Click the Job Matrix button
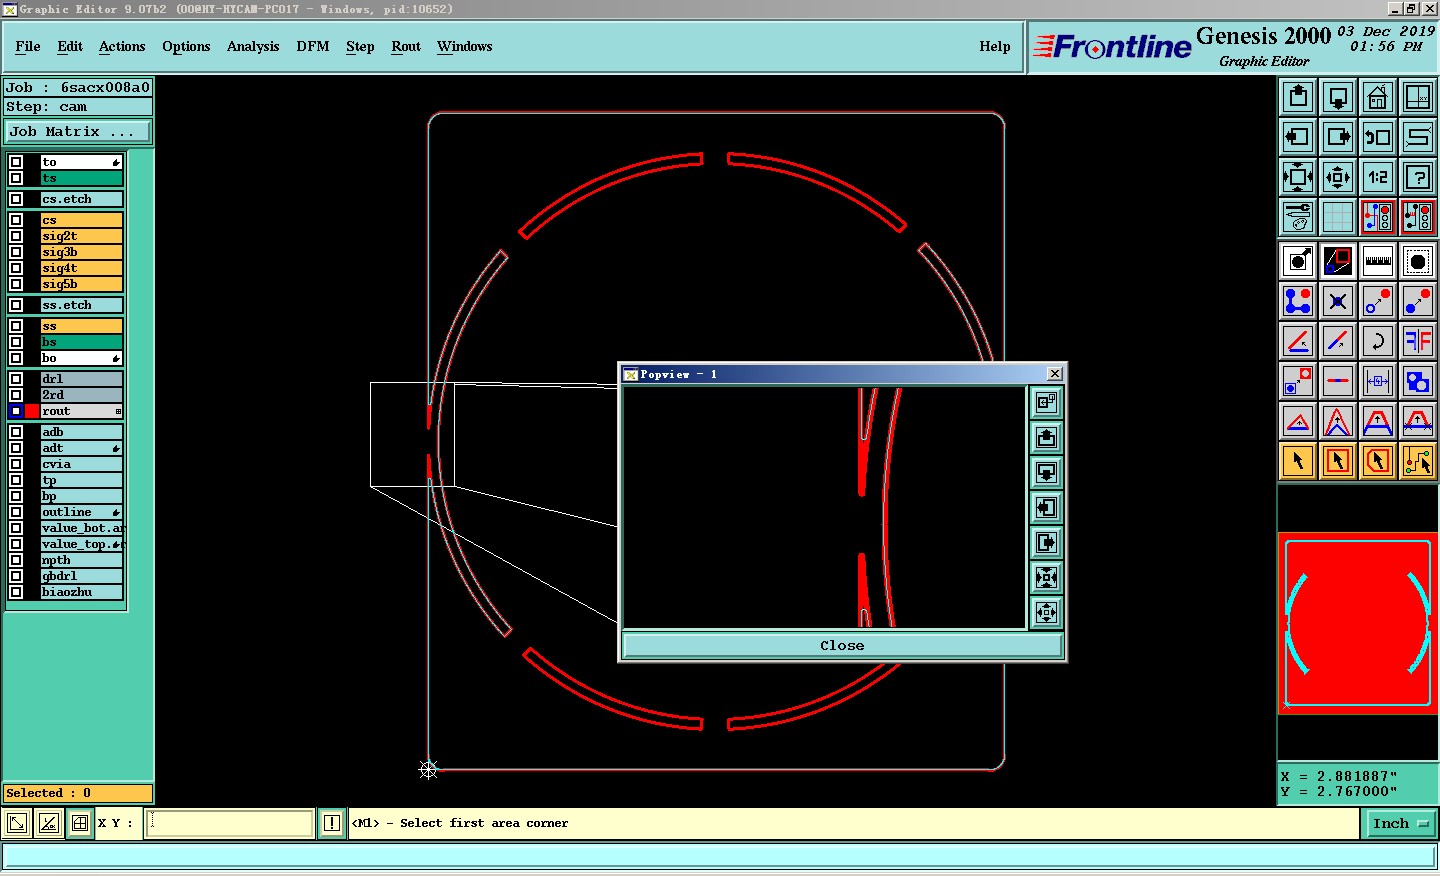Image resolution: width=1440 pixels, height=876 pixels. [79, 132]
